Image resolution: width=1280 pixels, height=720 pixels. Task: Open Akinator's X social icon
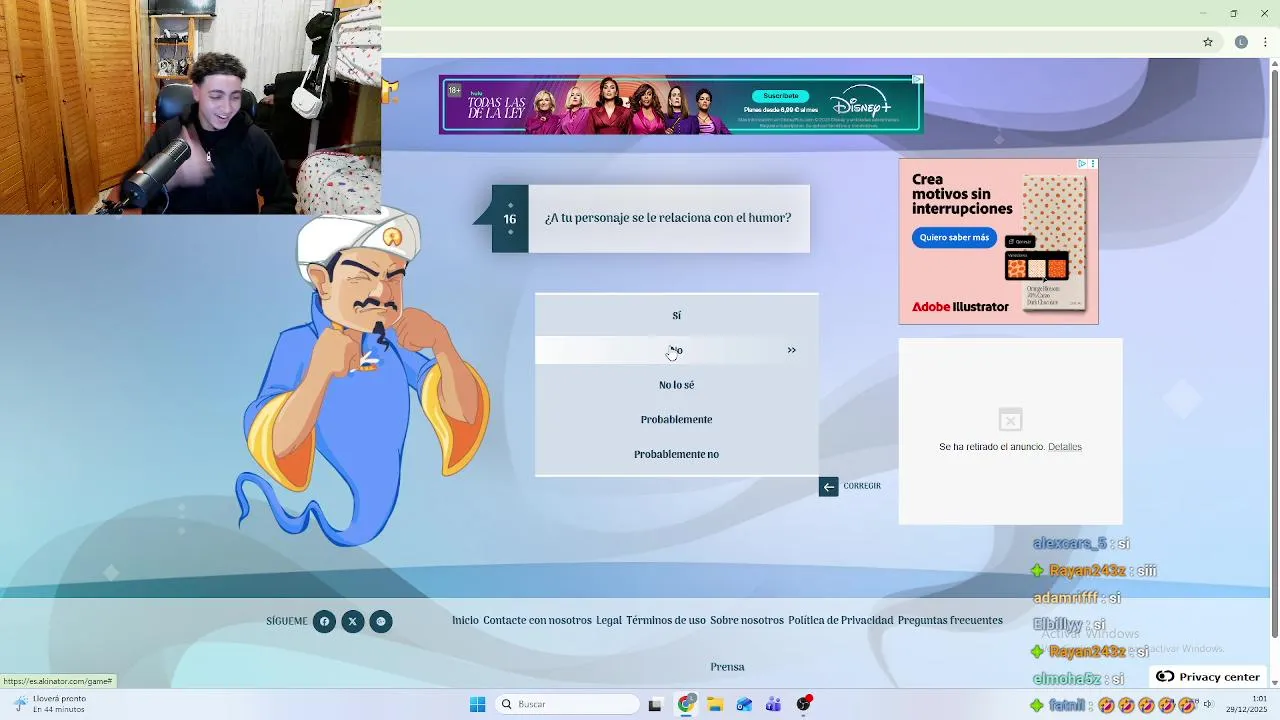[352, 621]
